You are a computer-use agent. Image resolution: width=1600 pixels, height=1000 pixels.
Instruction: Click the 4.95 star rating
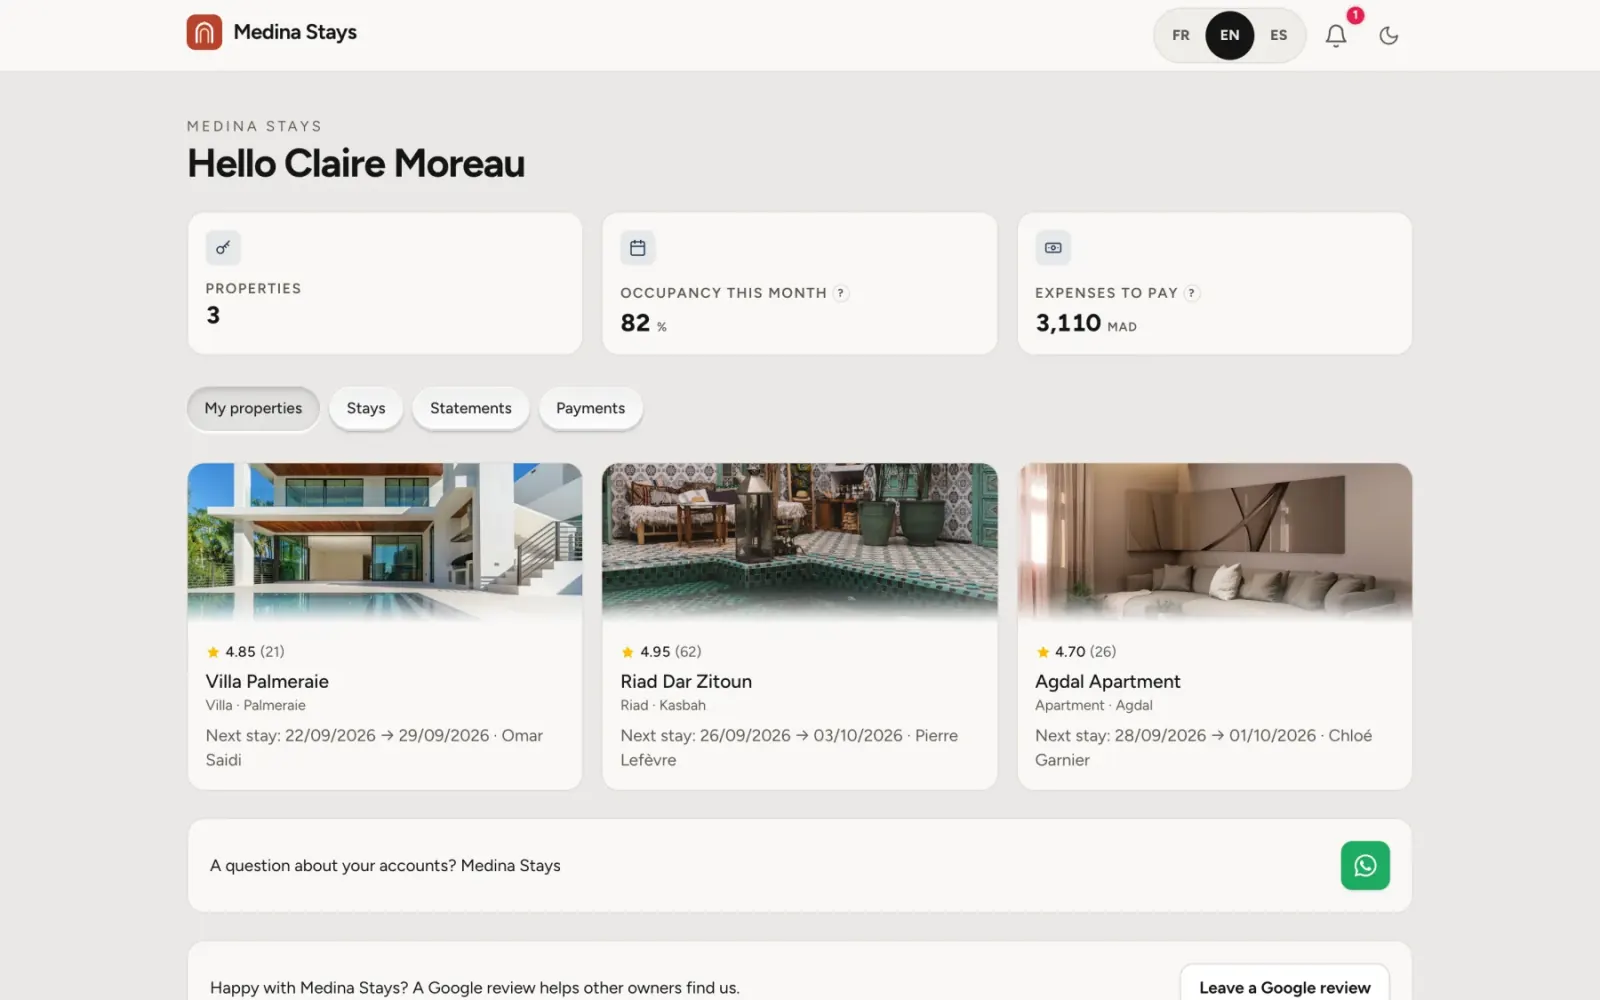click(661, 651)
